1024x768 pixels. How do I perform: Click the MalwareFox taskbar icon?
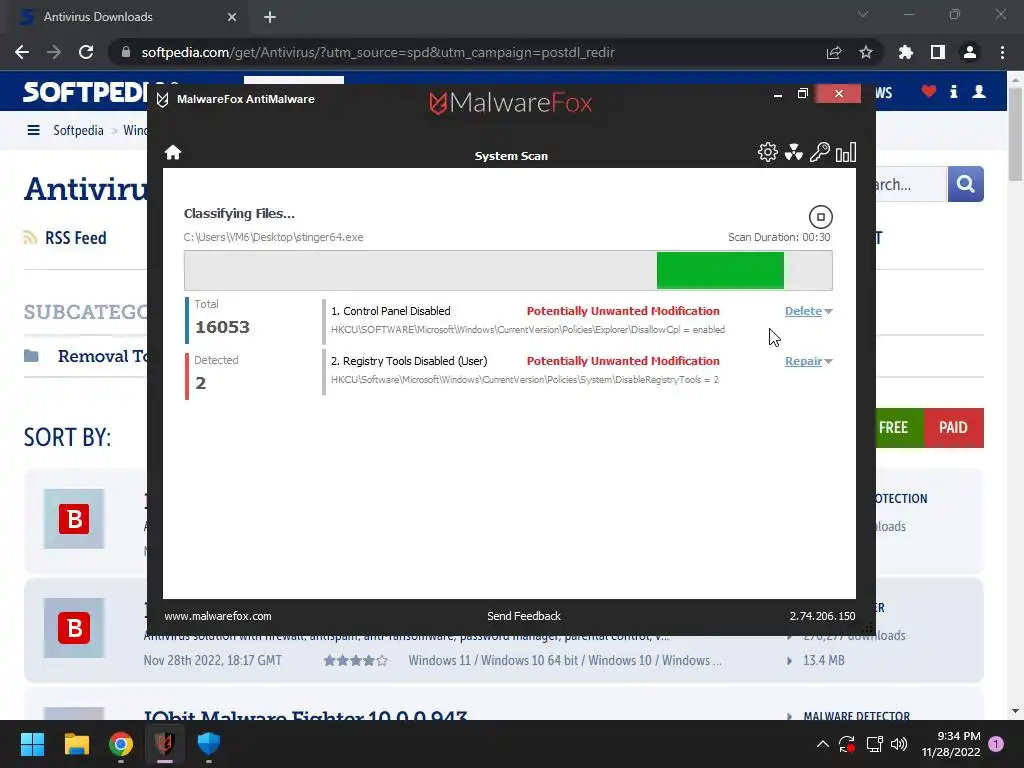click(x=165, y=744)
